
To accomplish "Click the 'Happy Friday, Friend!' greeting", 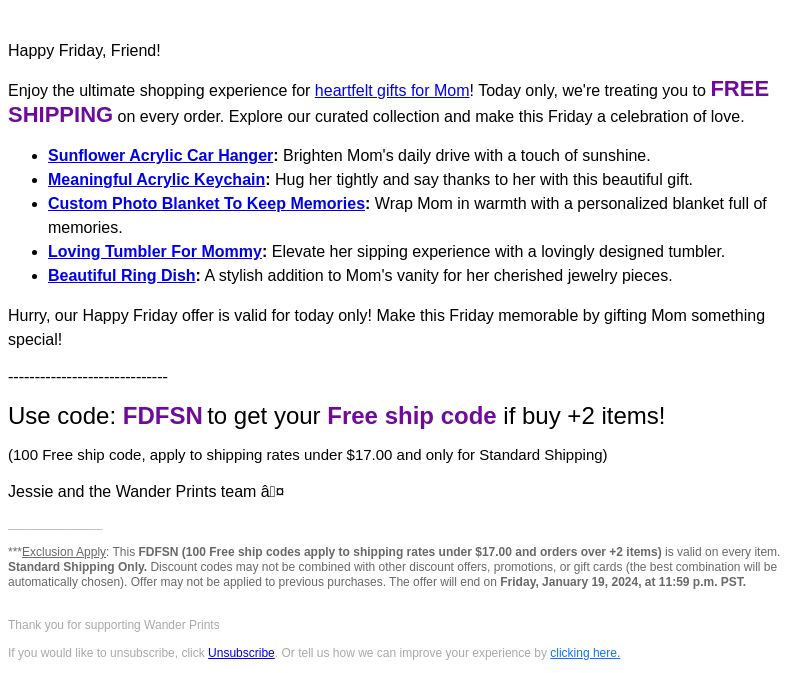I will click(84, 51).
